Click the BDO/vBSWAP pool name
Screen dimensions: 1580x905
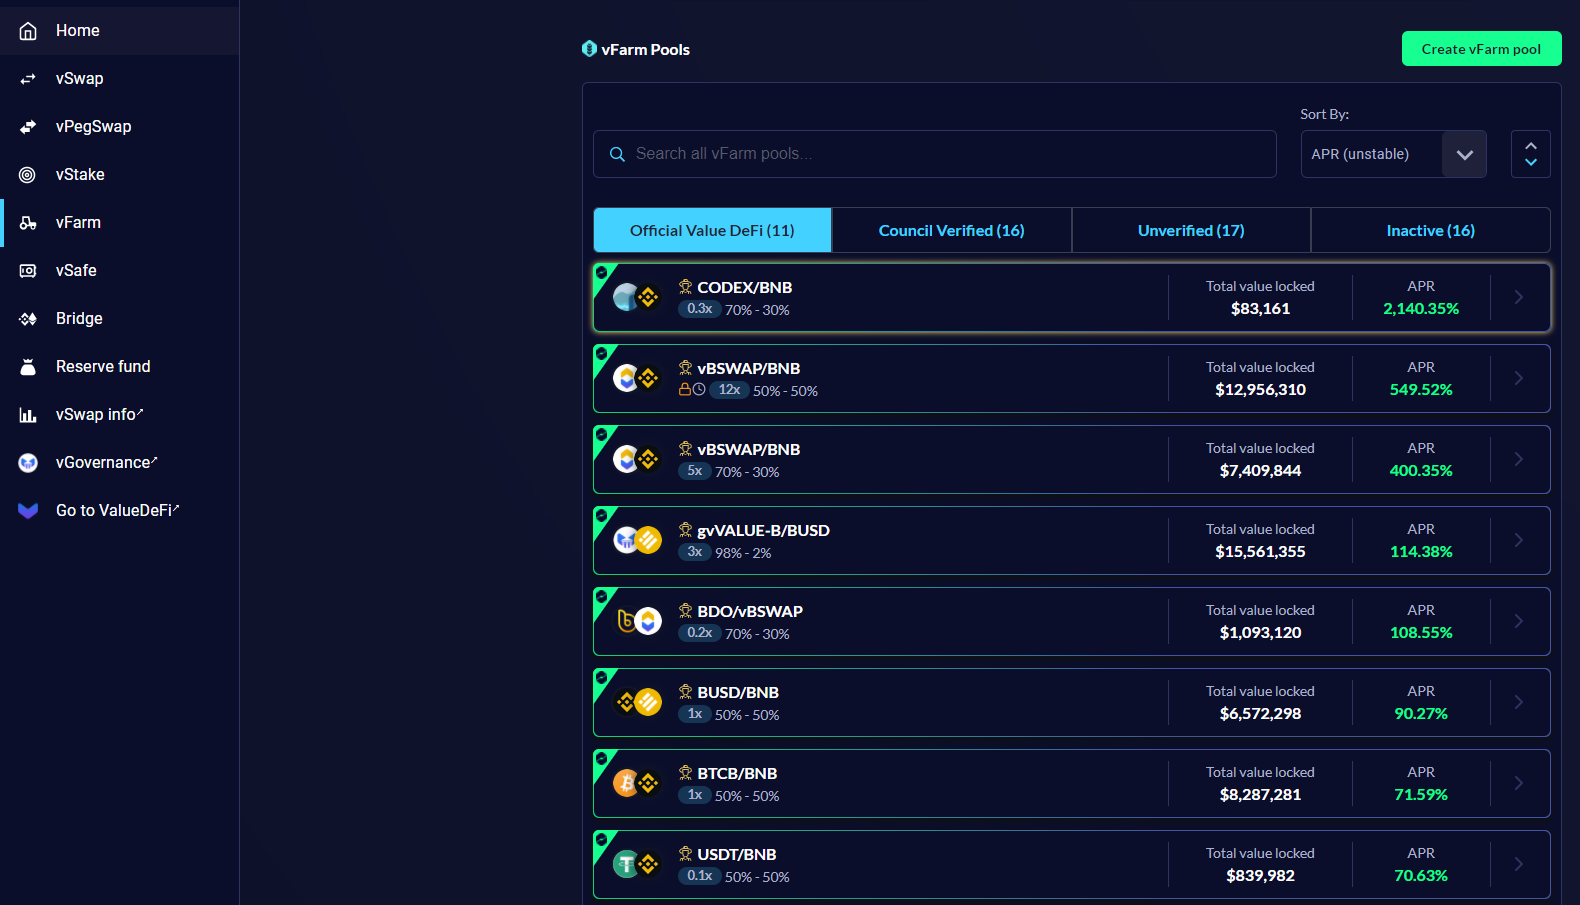[x=750, y=612]
